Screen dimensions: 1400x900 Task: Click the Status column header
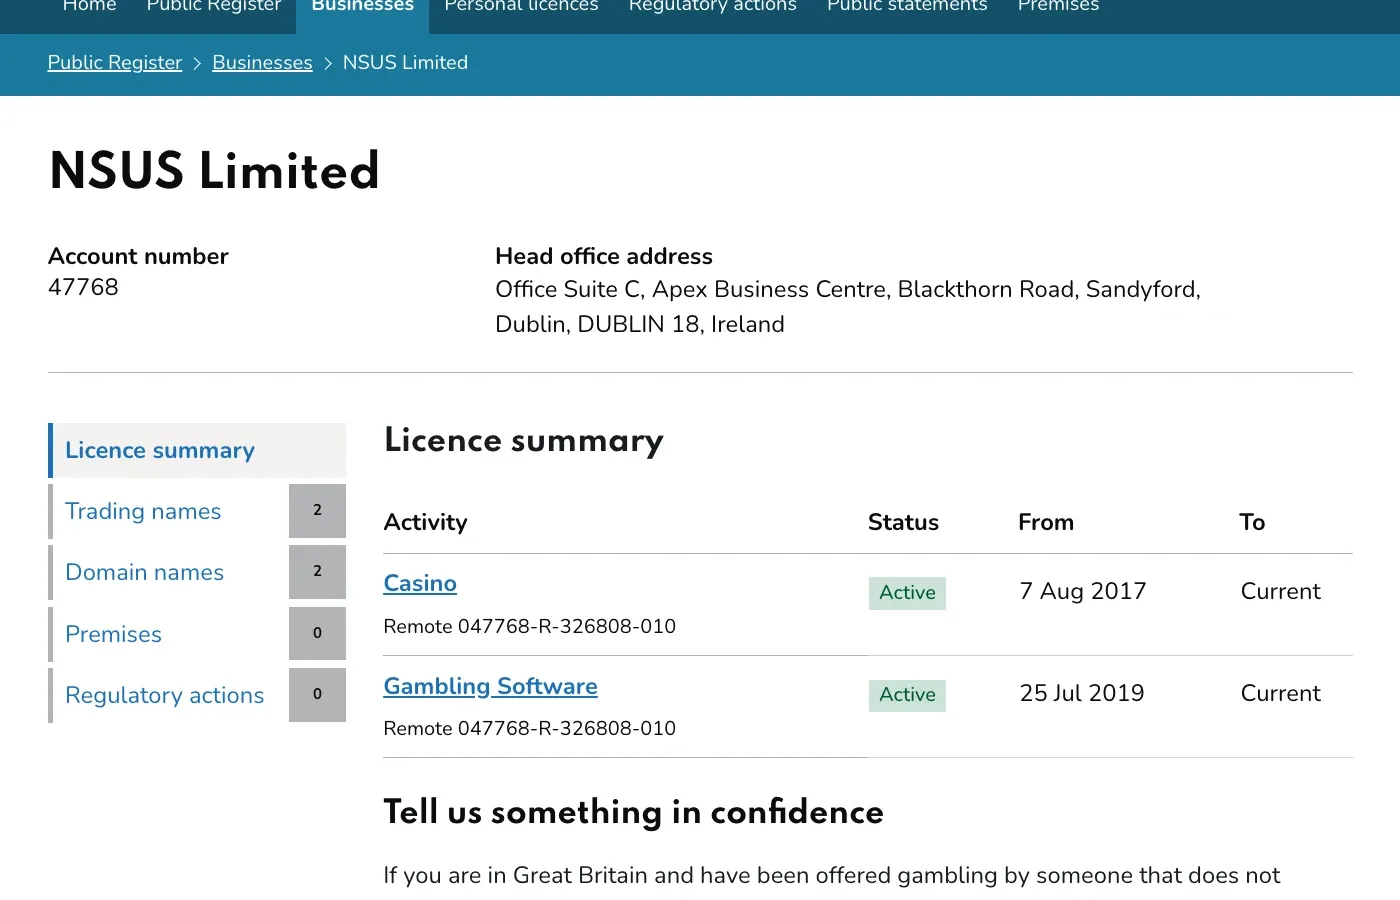[903, 522]
